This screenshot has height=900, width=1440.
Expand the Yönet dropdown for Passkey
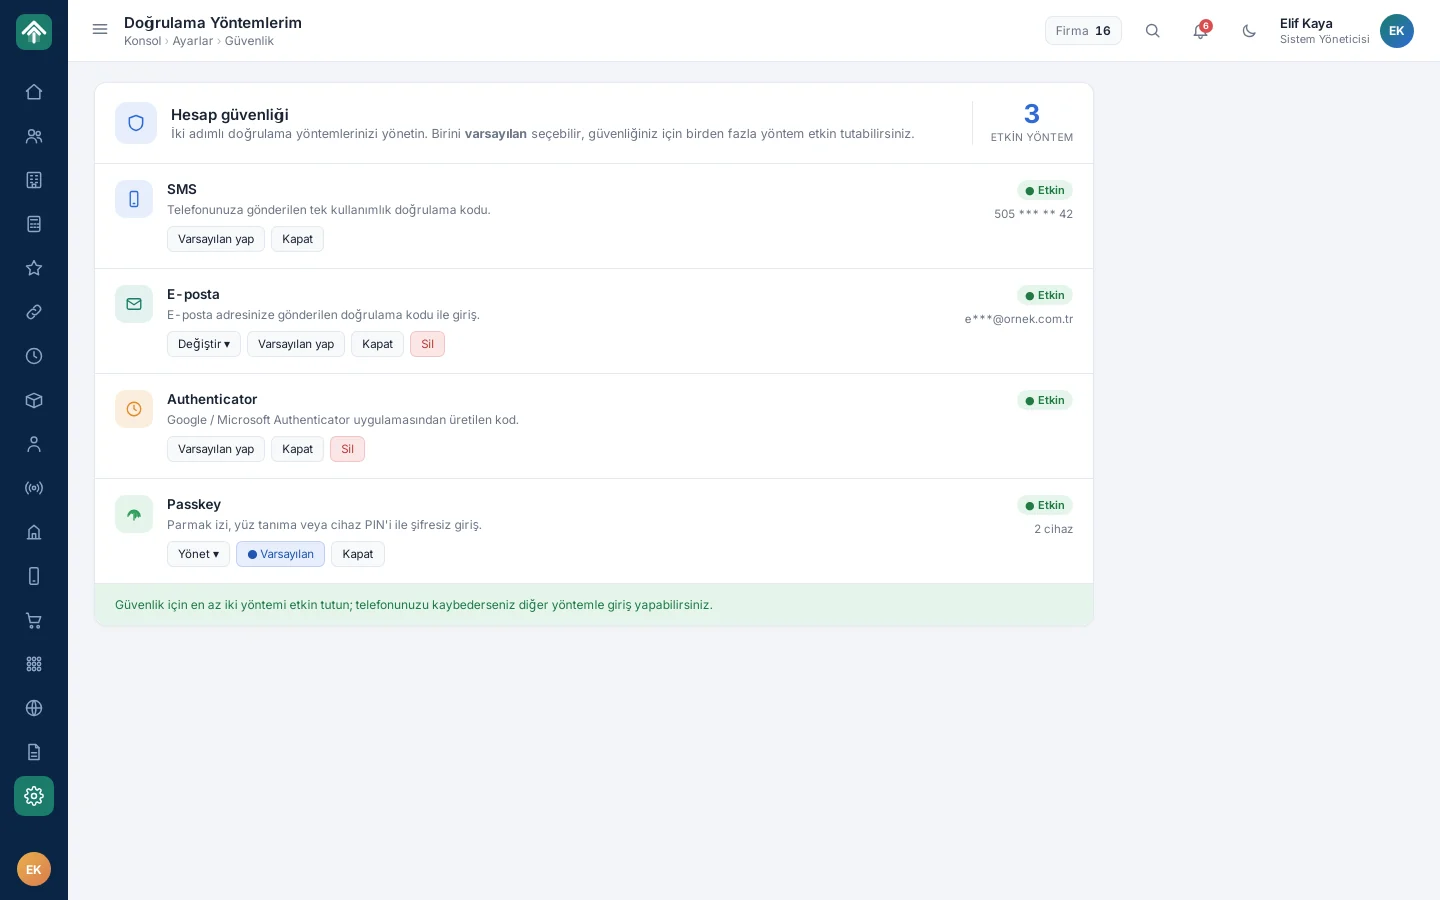tap(198, 554)
